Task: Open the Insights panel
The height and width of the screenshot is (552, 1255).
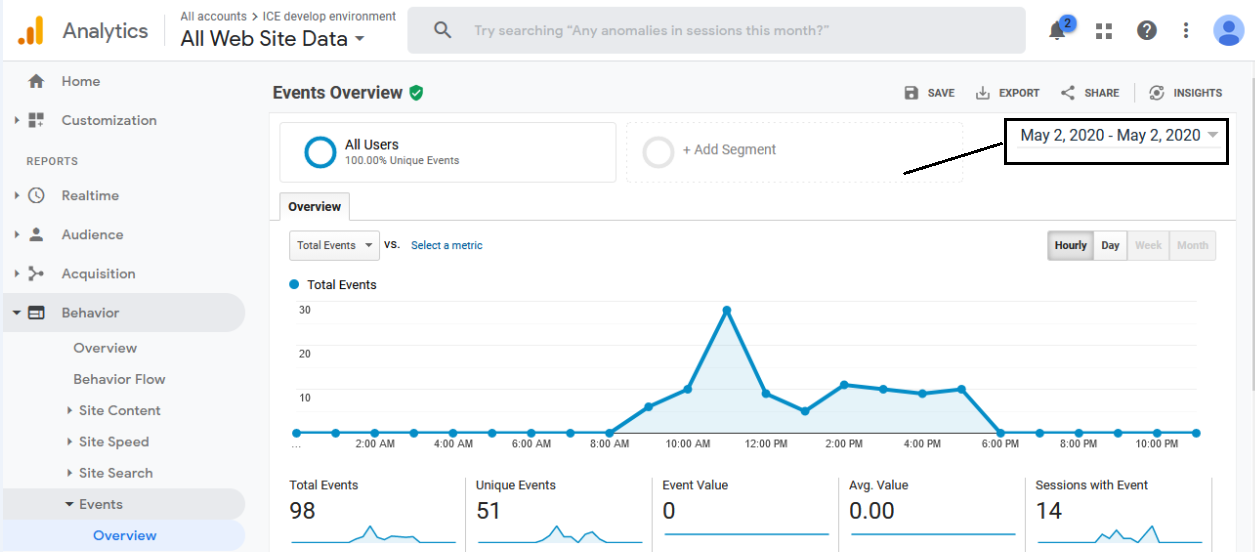Action: point(1186,93)
